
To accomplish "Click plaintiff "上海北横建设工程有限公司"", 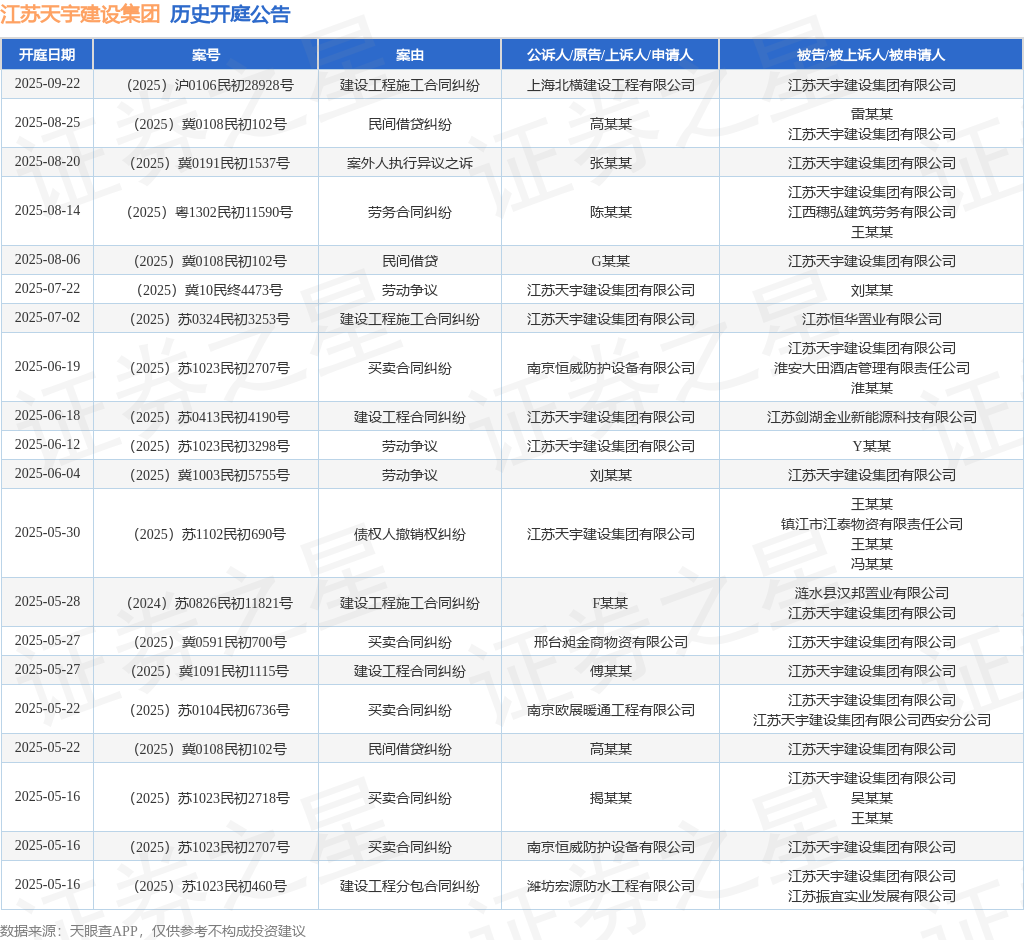I will point(611,86).
